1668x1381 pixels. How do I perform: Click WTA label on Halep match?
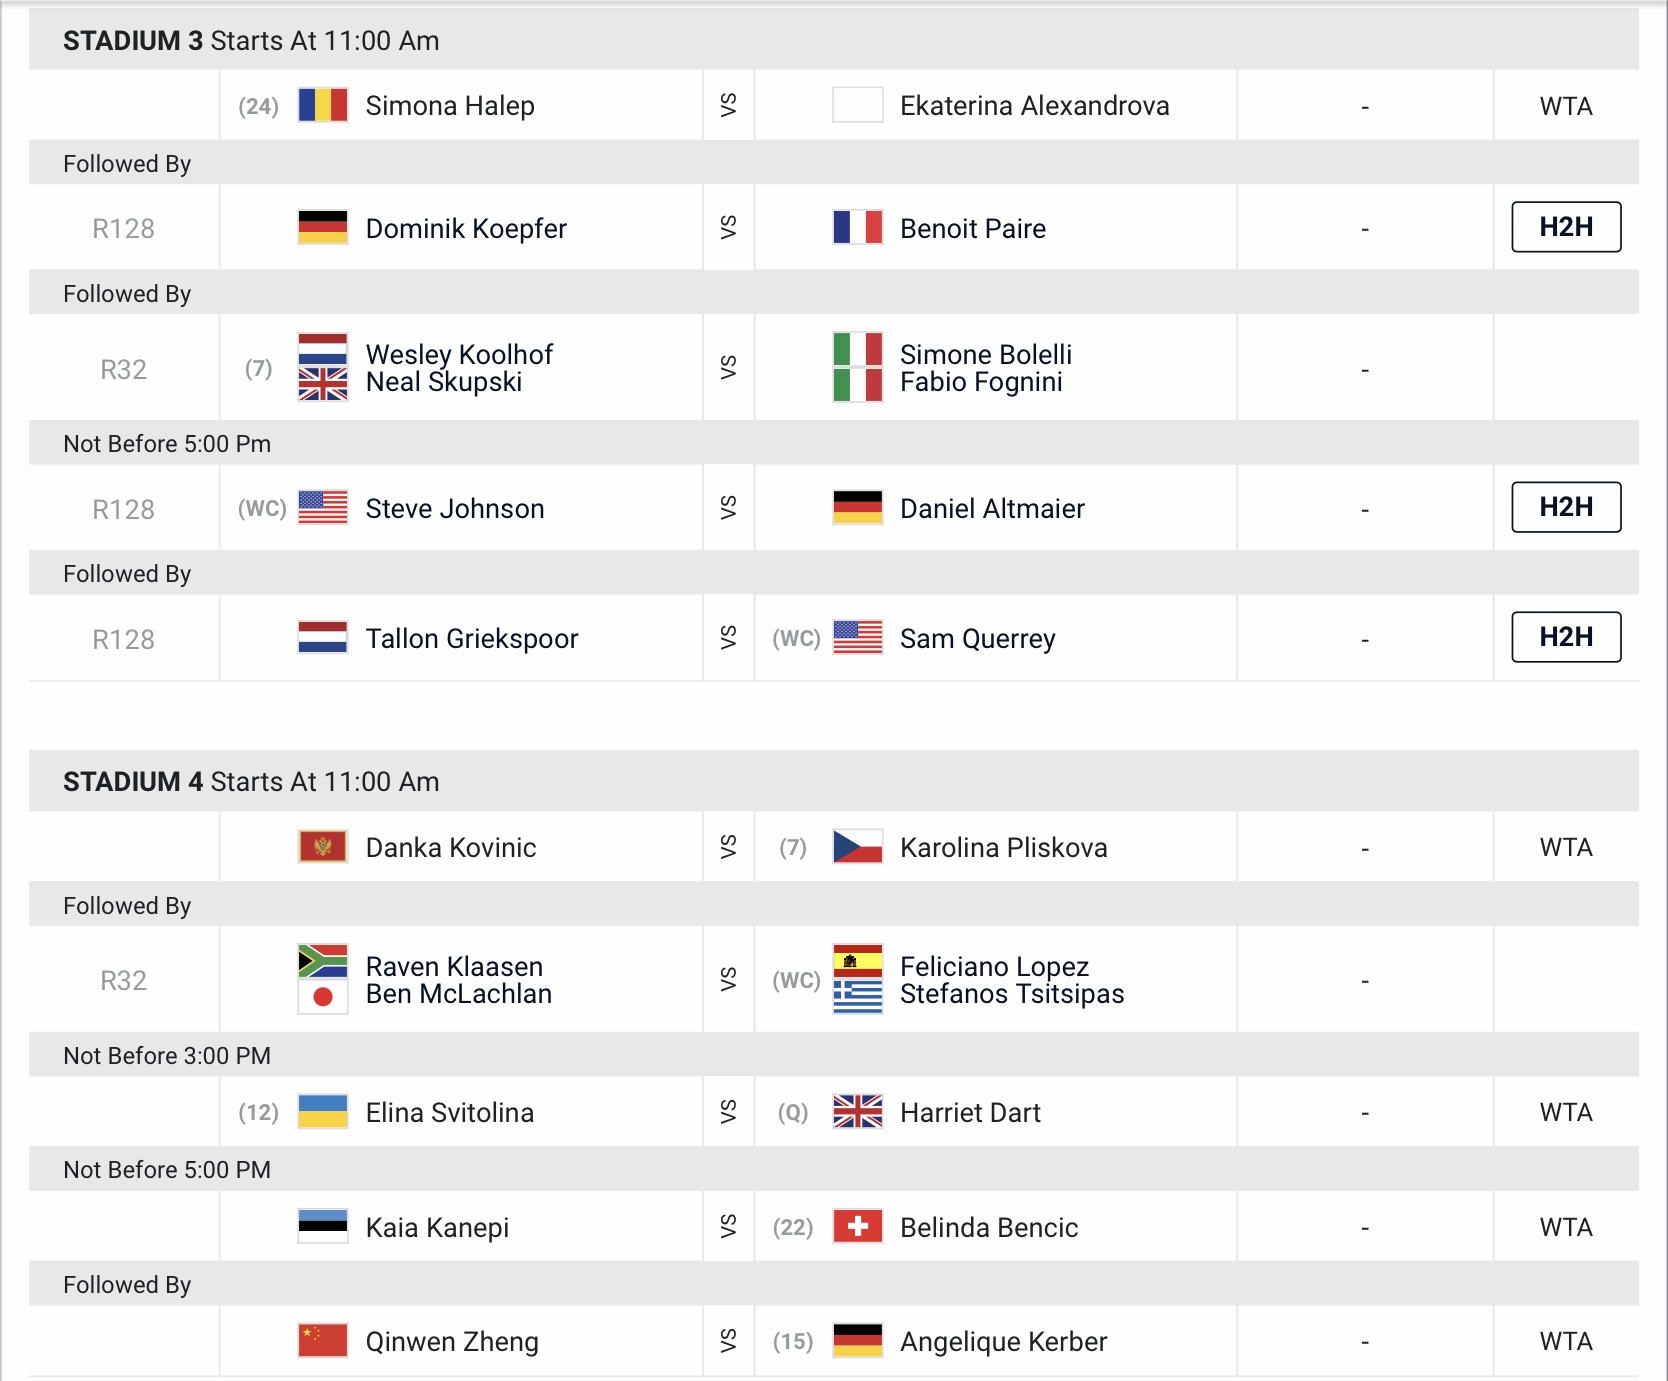click(x=1566, y=106)
